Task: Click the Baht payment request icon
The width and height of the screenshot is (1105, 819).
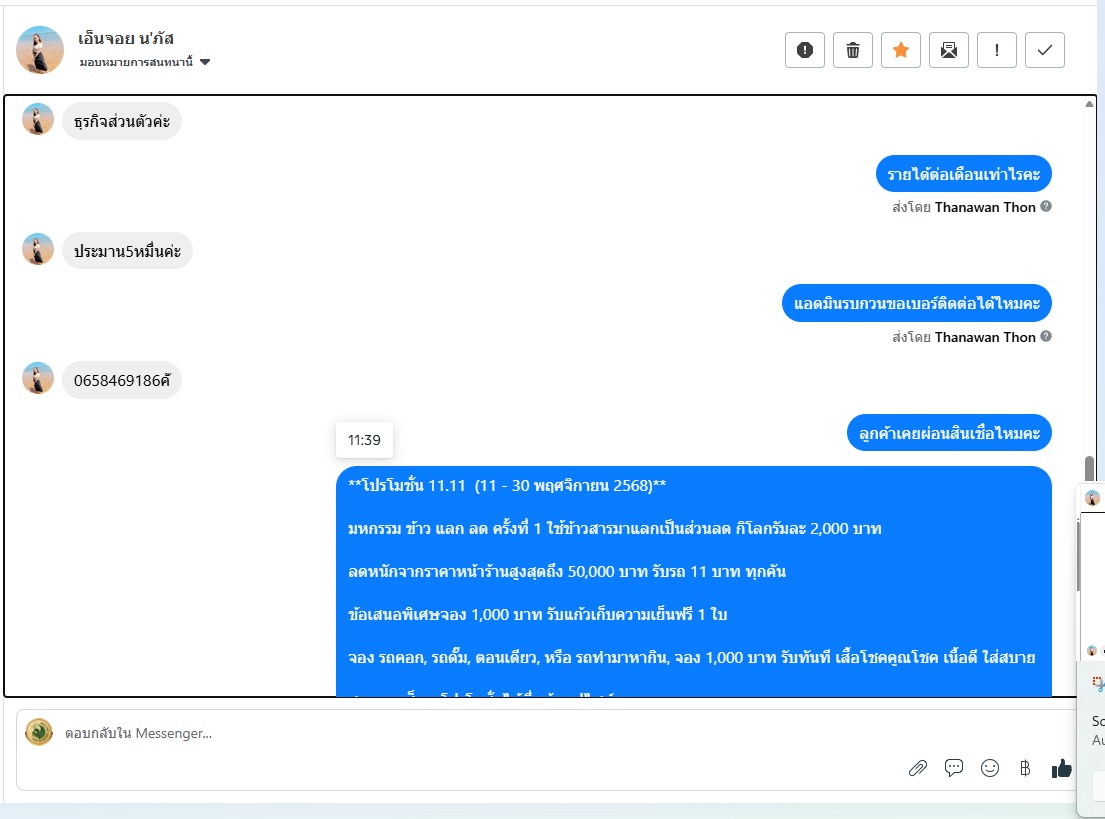Action: click(x=1025, y=768)
